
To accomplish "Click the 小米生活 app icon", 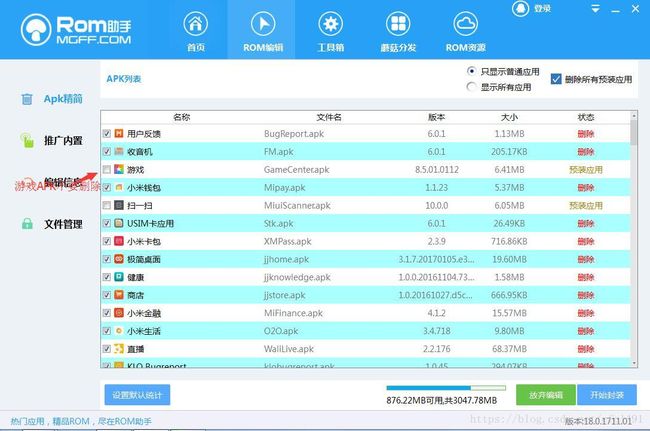I will [x=119, y=331].
